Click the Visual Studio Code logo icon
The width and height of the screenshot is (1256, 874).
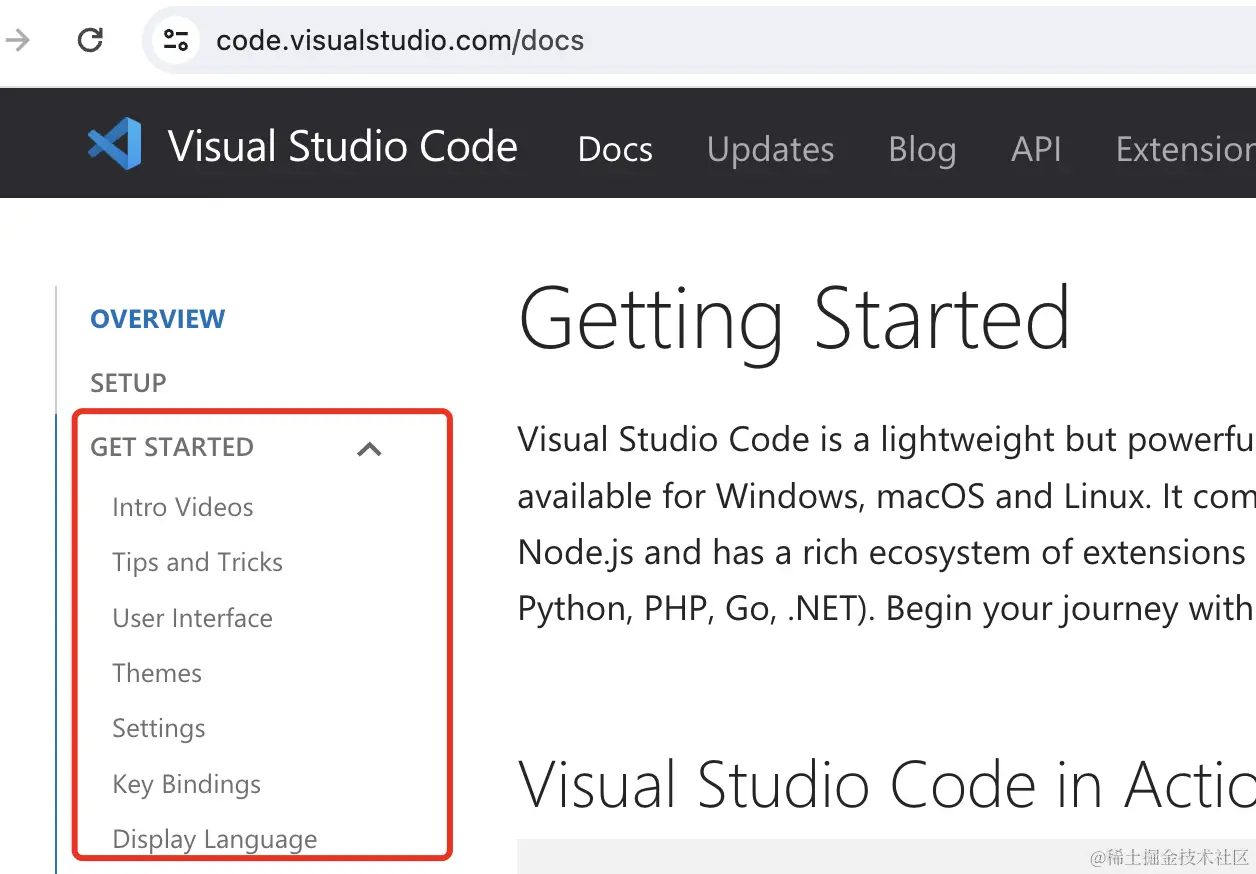[114, 144]
